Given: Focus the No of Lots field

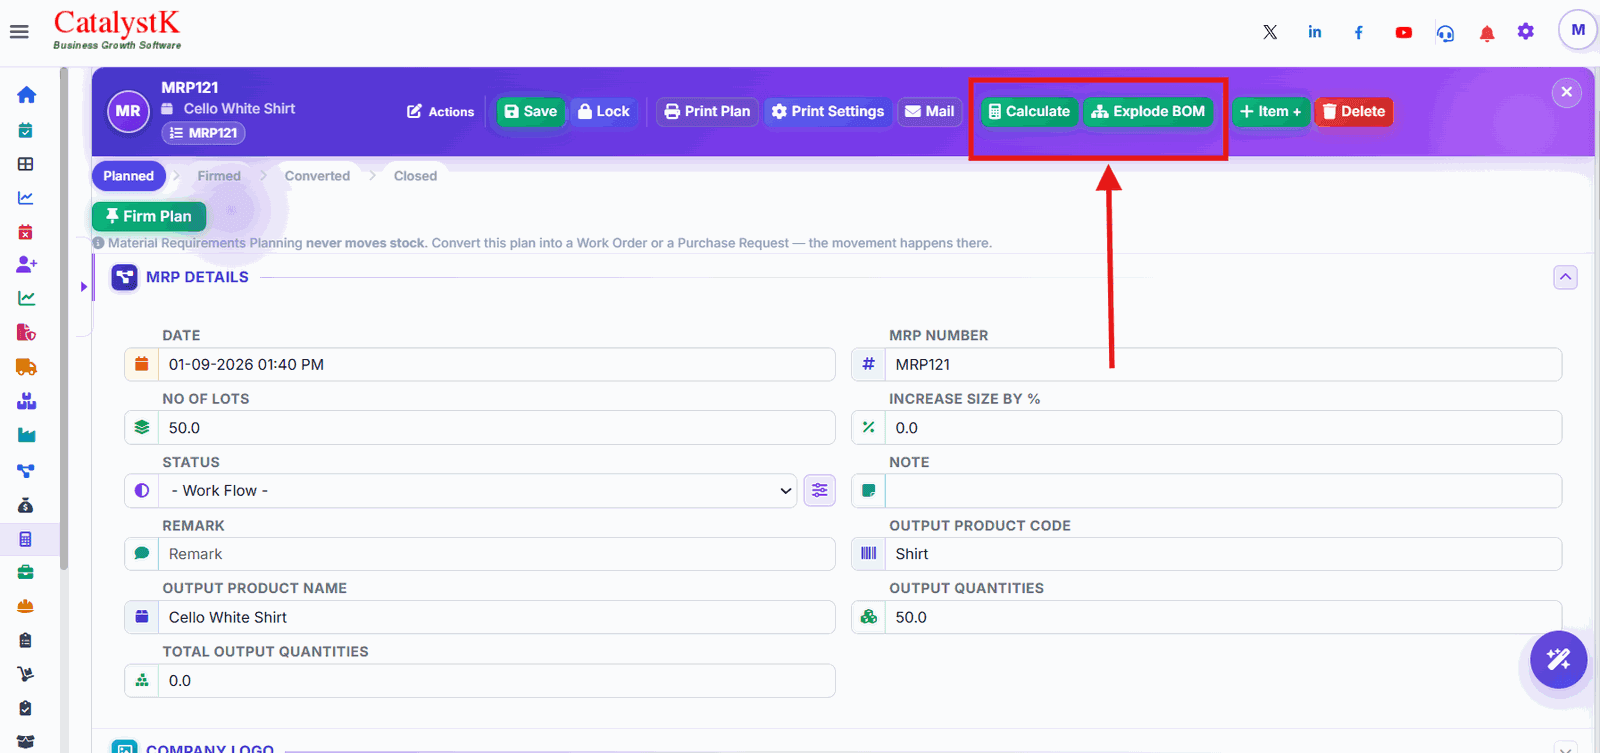Looking at the screenshot, I should click(x=497, y=427).
